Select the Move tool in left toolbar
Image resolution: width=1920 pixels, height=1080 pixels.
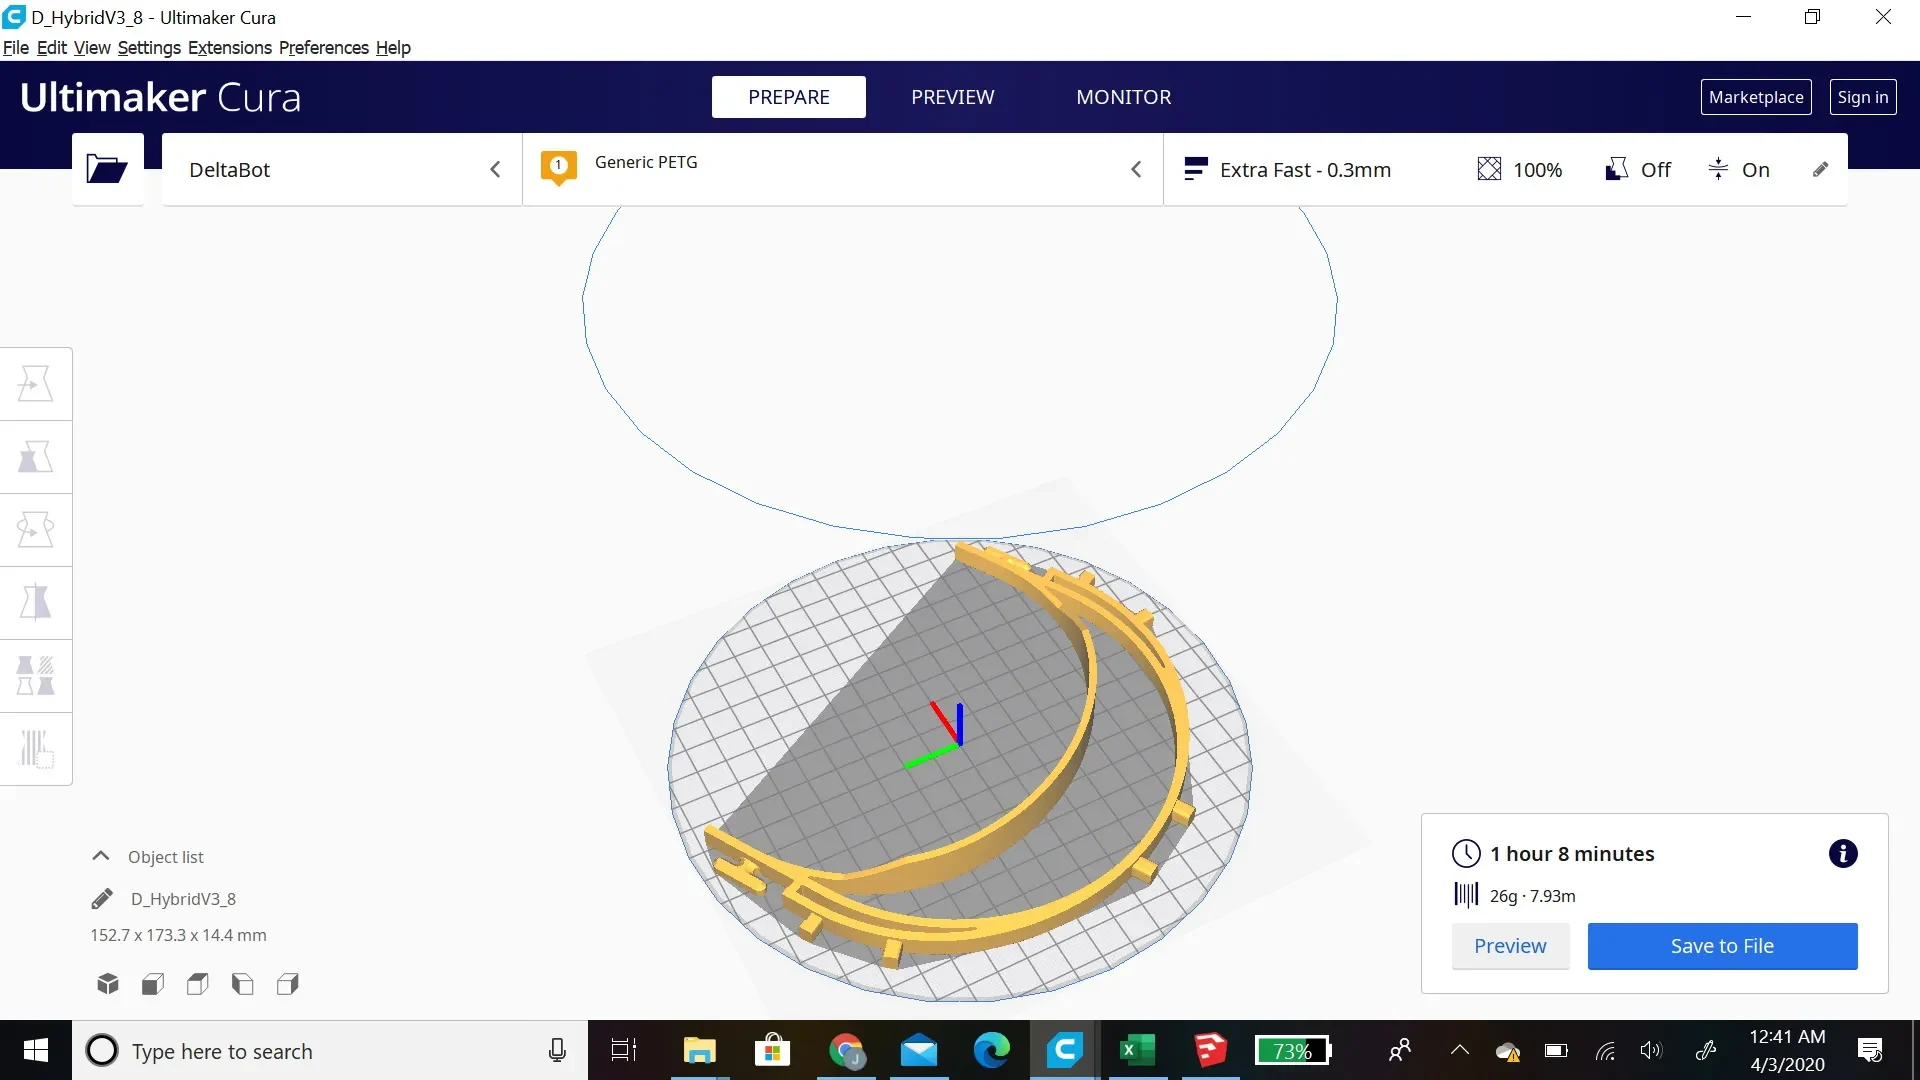[x=36, y=384]
